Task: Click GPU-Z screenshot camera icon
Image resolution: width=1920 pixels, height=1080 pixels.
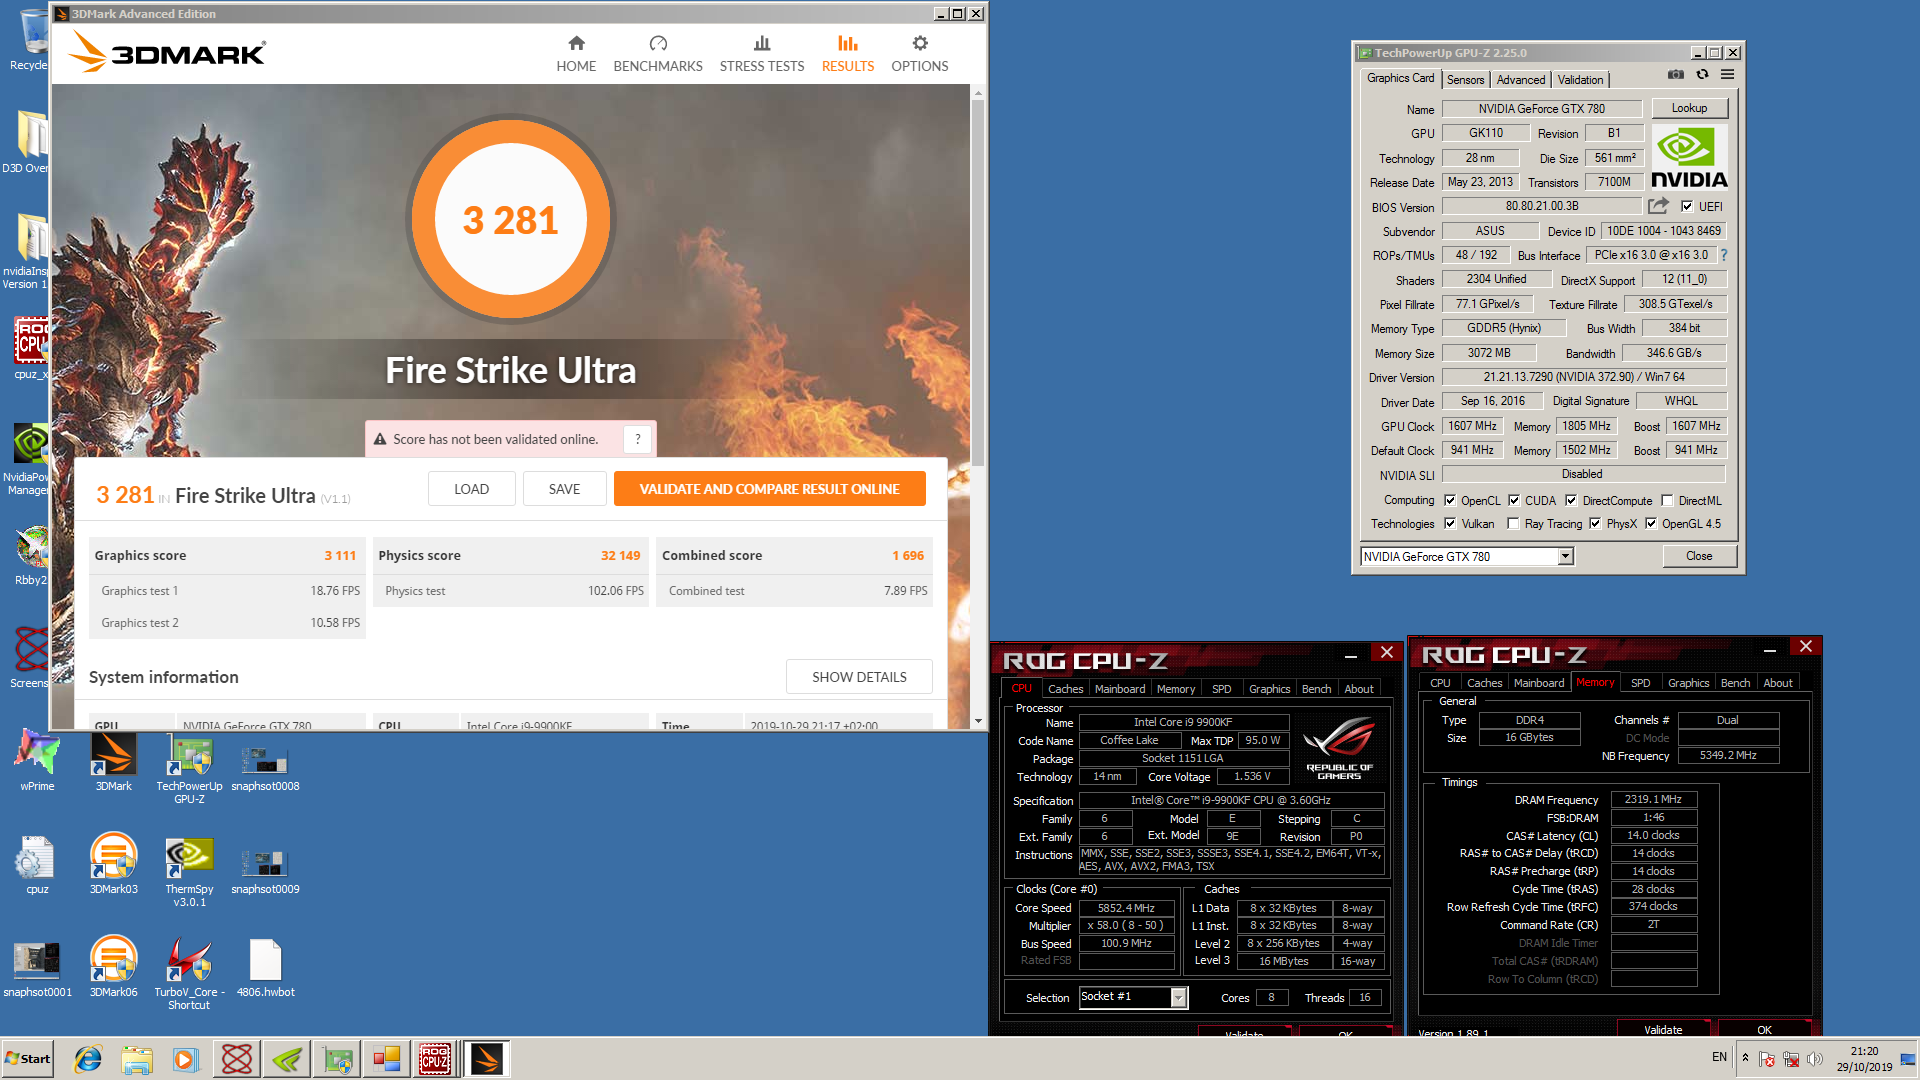Action: [x=1676, y=75]
